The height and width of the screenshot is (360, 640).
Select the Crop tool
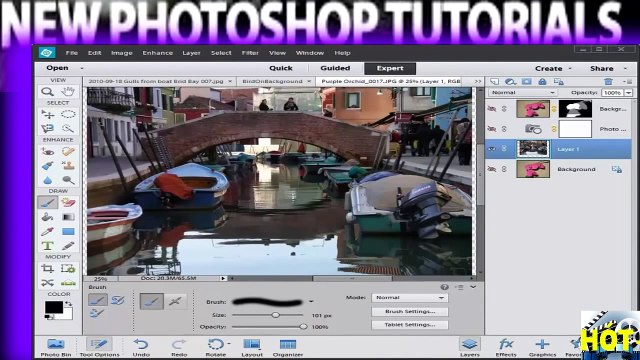tap(47, 269)
